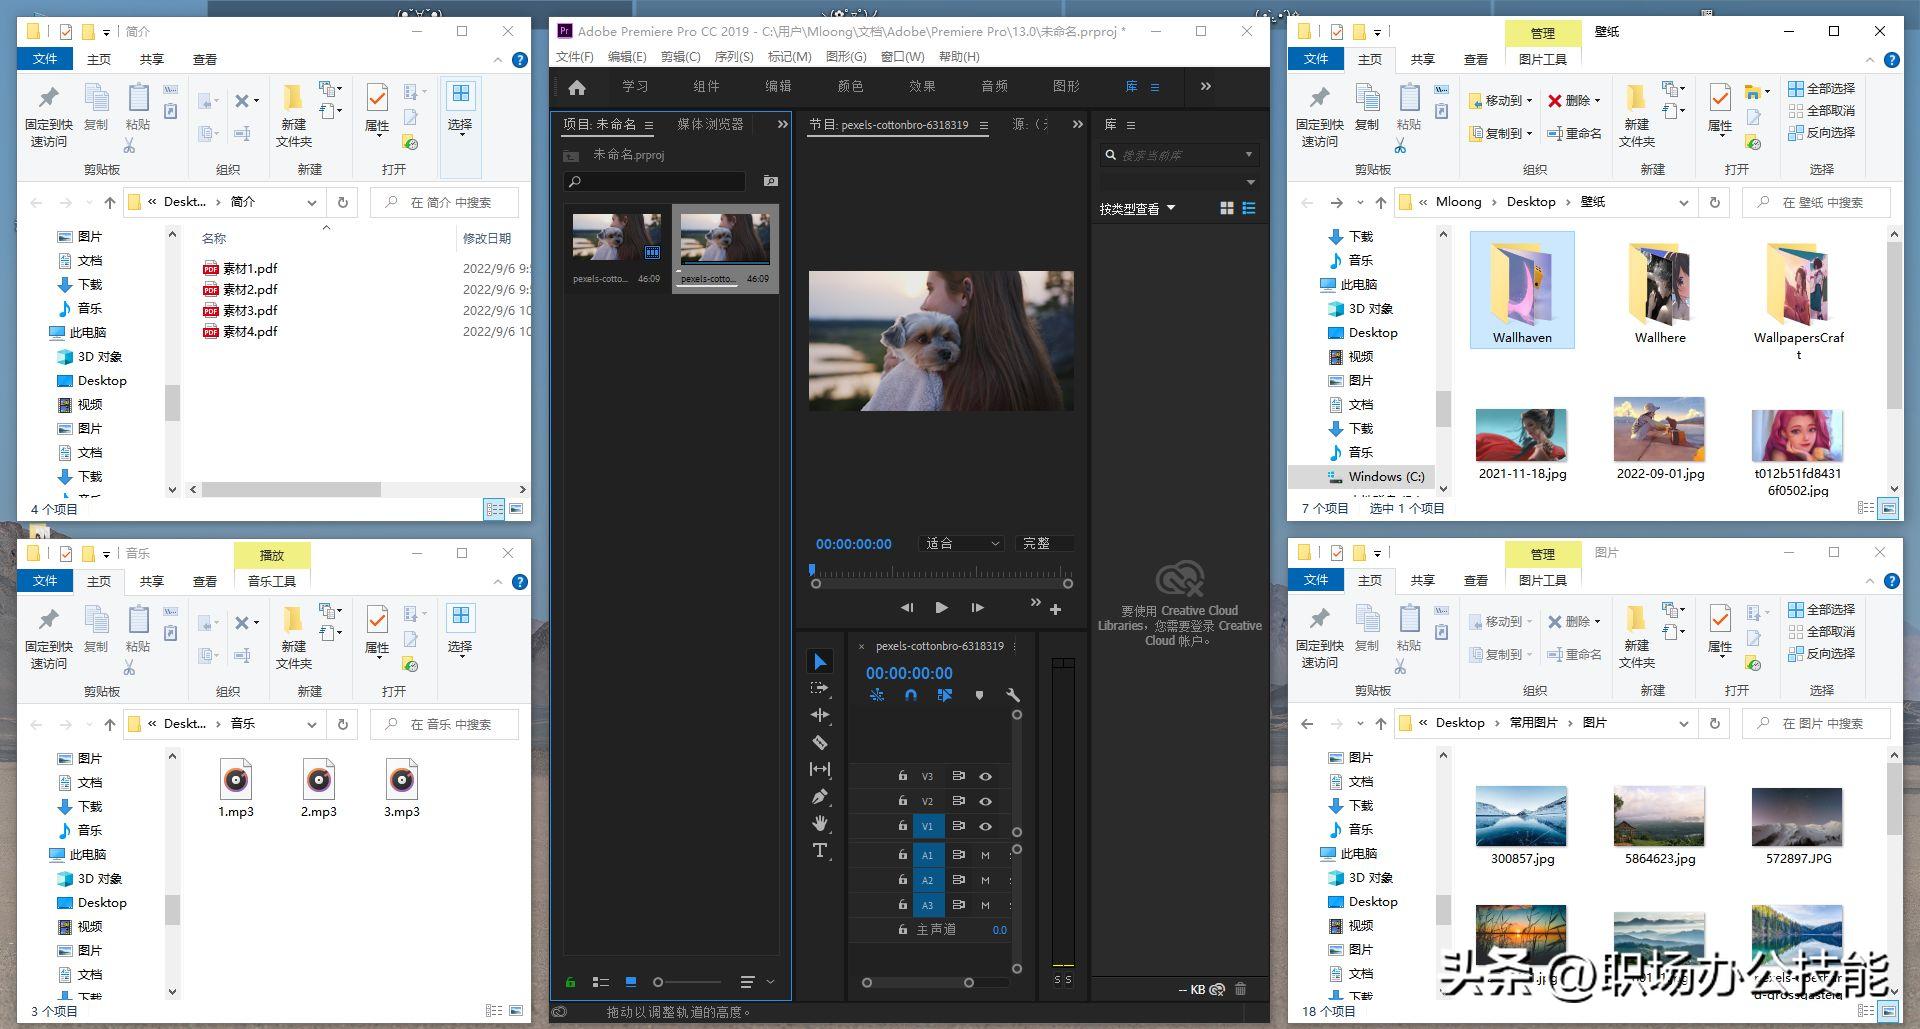Open timeline display settings wrench

(x=1012, y=695)
